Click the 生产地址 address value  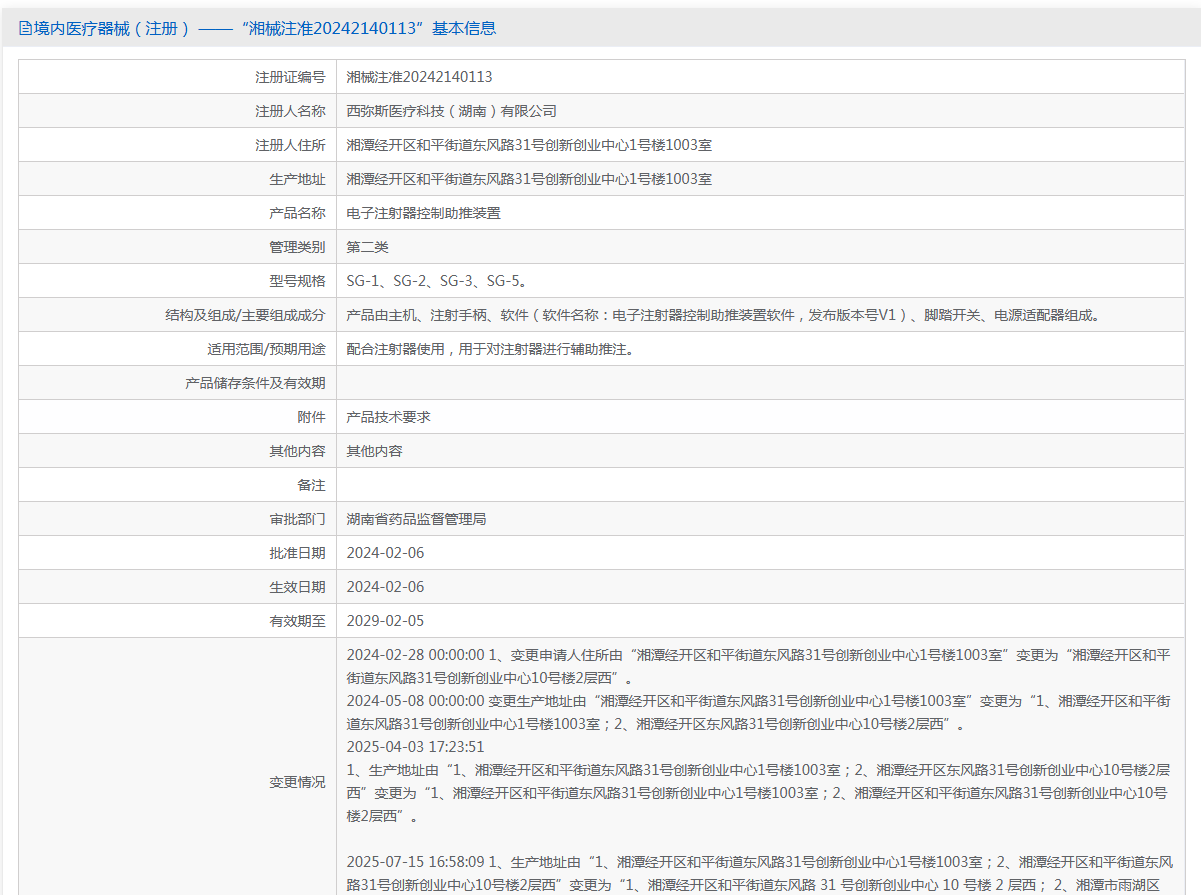529,179
